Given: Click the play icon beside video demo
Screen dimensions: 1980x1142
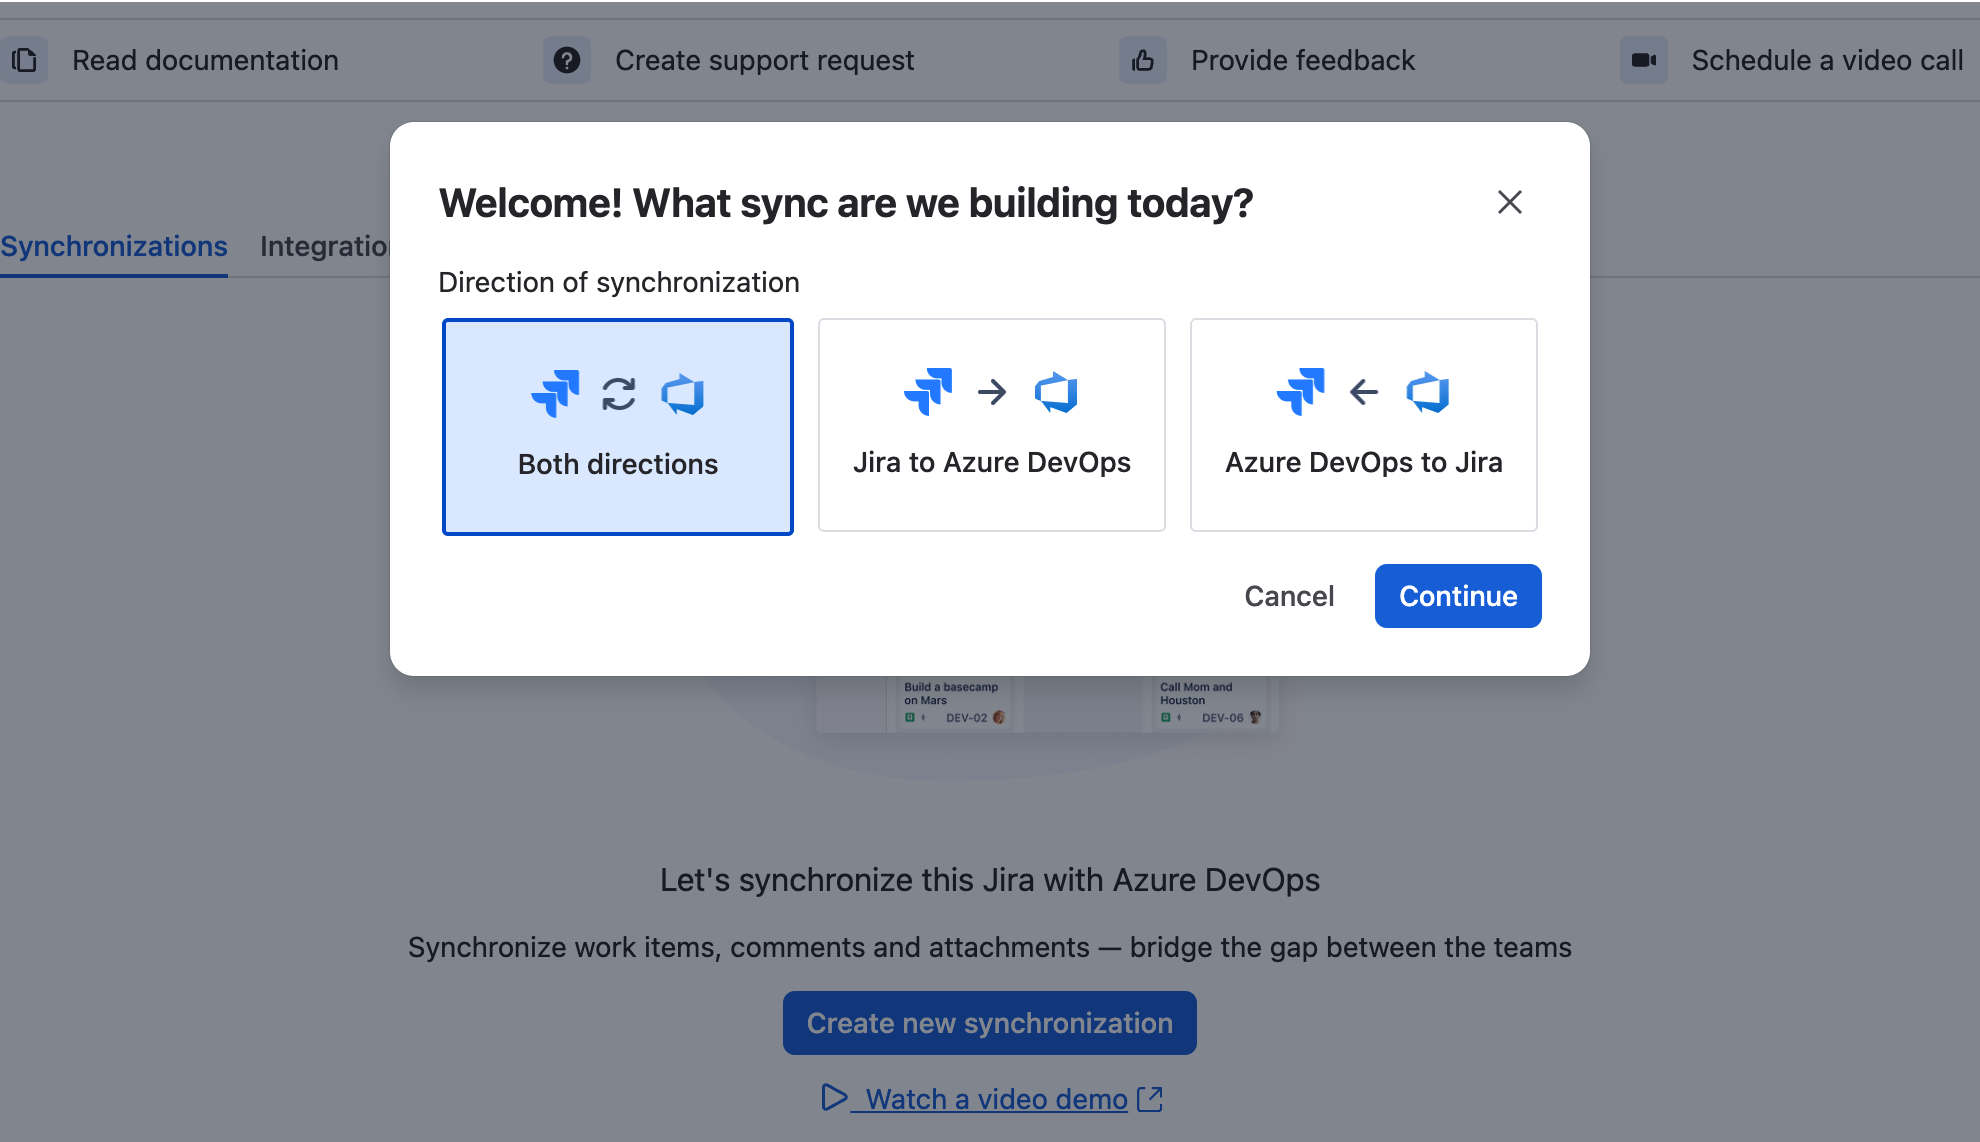Looking at the screenshot, I should click(x=834, y=1097).
